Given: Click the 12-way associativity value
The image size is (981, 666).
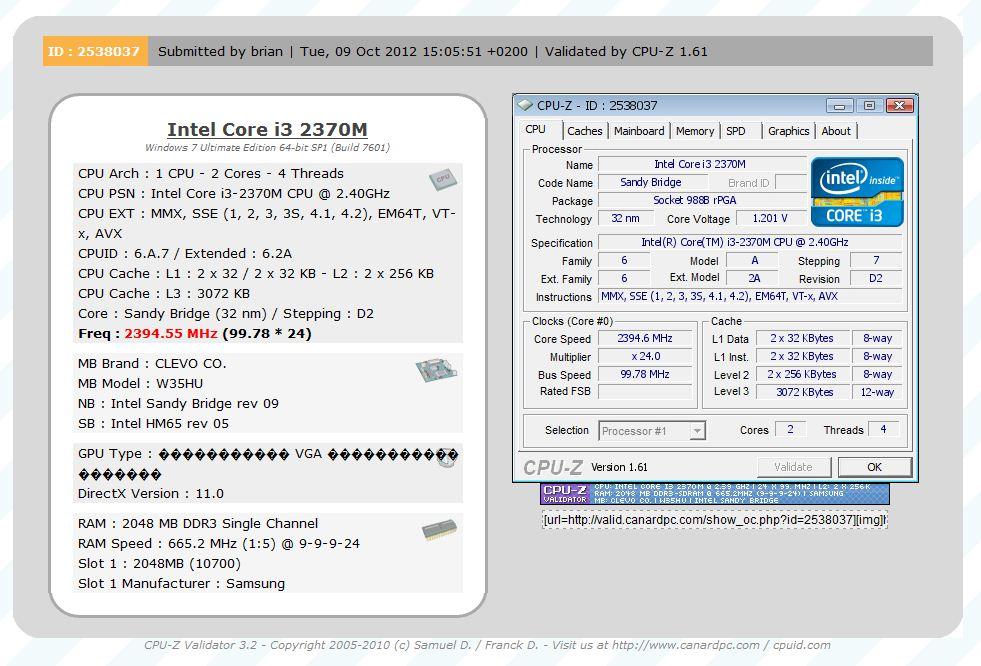Looking at the screenshot, I should pos(877,392).
